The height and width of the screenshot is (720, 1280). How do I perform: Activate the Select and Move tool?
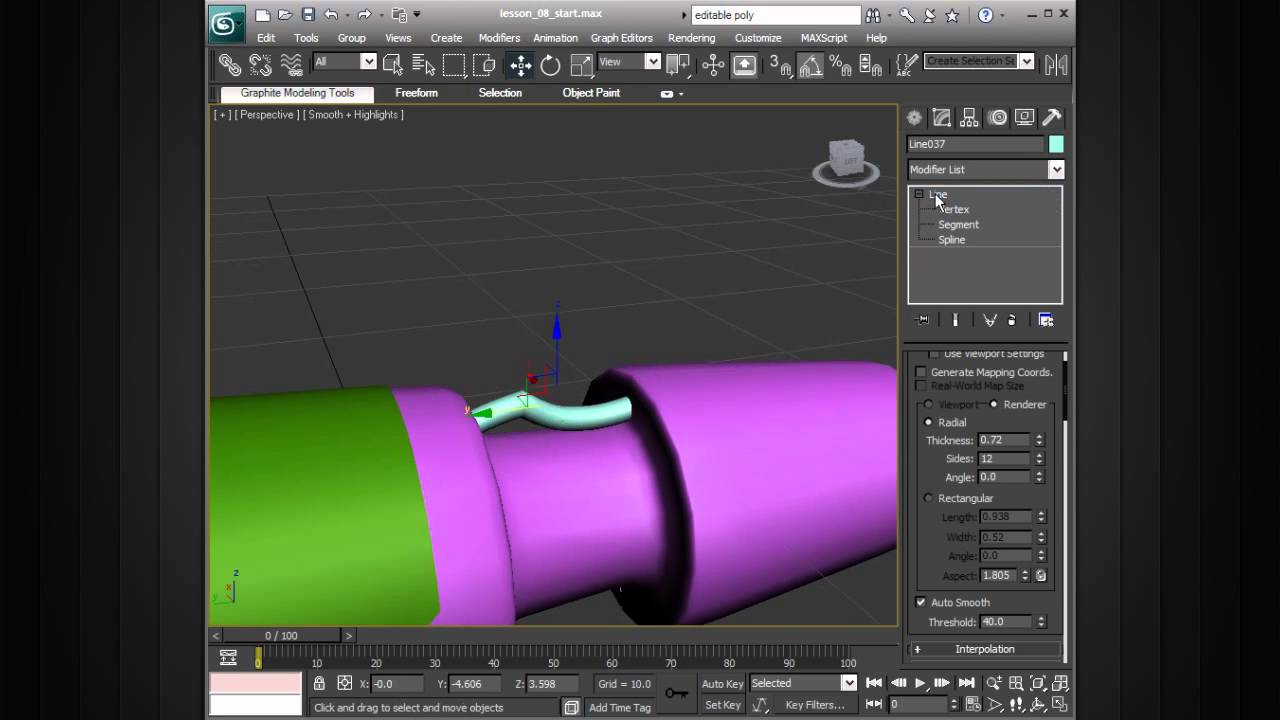520,65
